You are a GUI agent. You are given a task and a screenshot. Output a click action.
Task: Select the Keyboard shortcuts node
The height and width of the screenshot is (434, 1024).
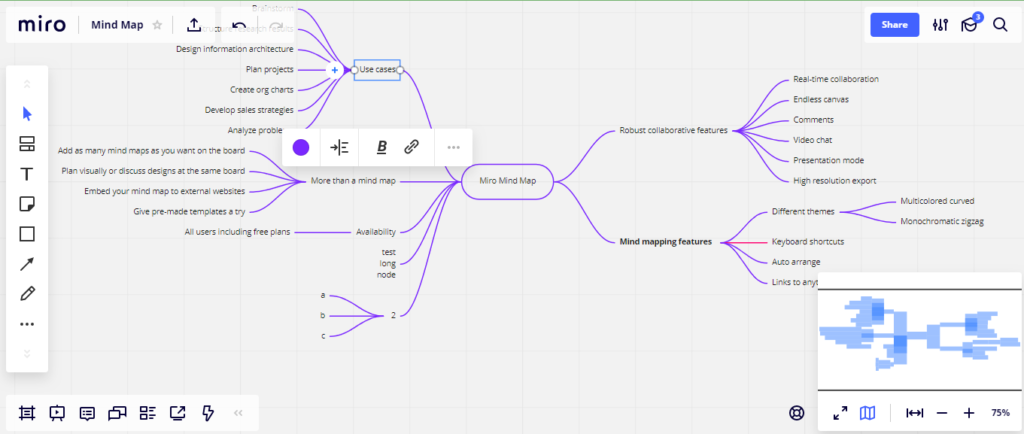808,241
